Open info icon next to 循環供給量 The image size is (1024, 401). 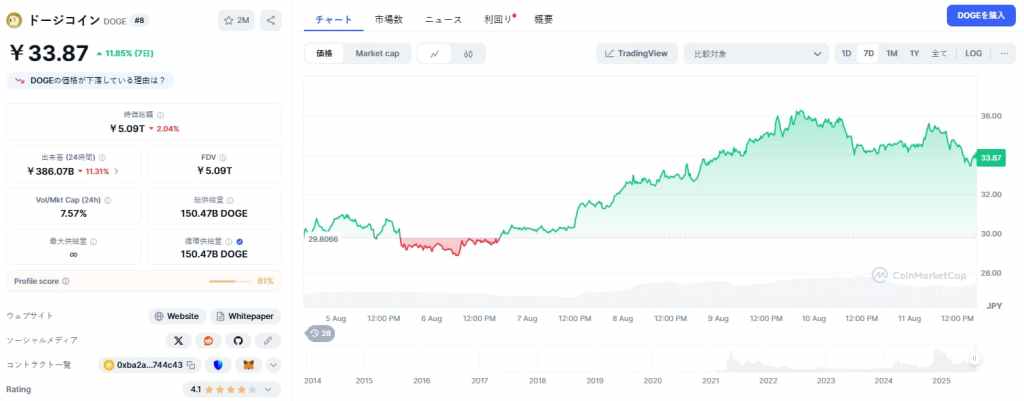pos(227,242)
